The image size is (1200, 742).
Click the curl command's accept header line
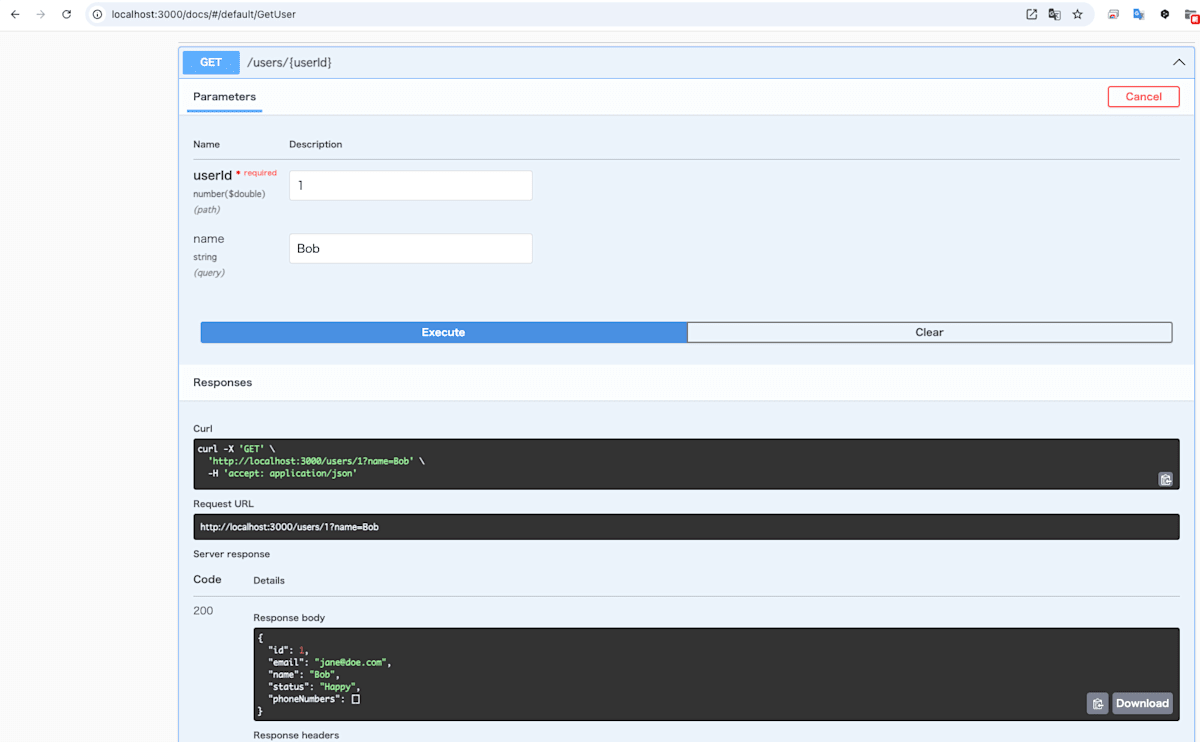282,473
